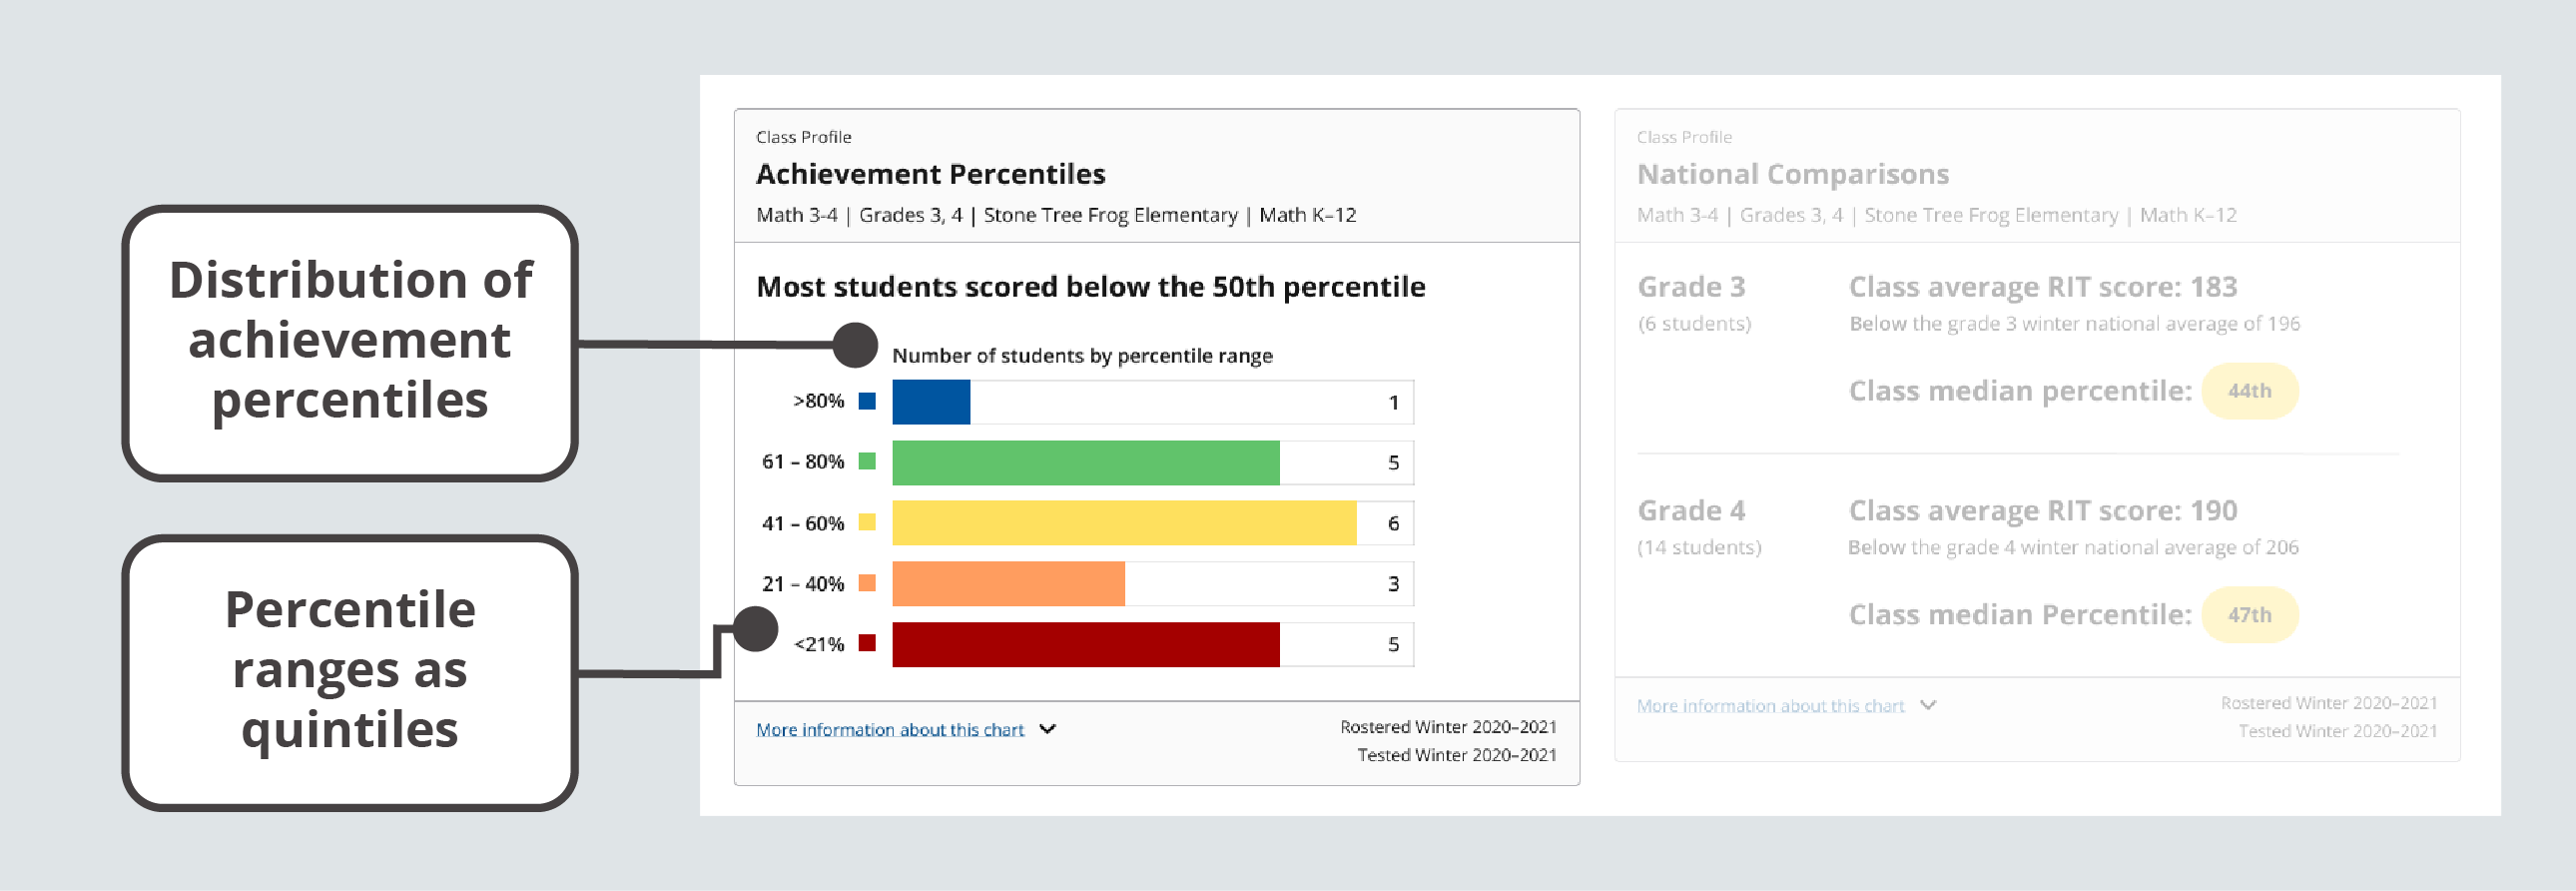The width and height of the screenshot is (2576, 891).
Task: Select the National Comparisons card title
Action: pyautogui.click(x=1792, y=174)
